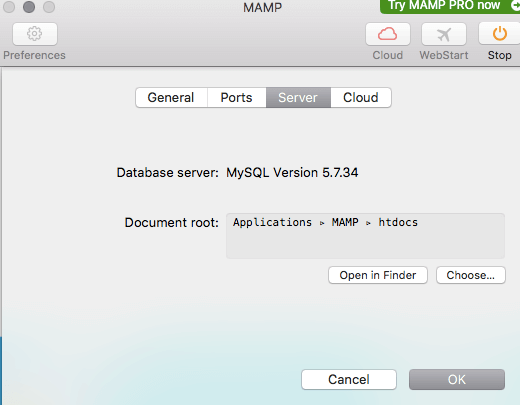Open the Cloud preferences tab
Viewport: 520px width, 405px height.
(x=361, y=98)
